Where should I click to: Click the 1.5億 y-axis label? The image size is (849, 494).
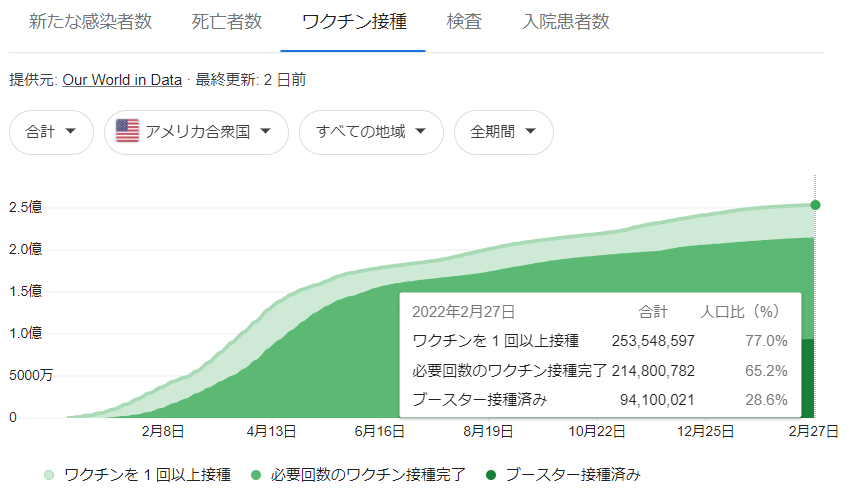pyautogui.click(x=25, y=291)
